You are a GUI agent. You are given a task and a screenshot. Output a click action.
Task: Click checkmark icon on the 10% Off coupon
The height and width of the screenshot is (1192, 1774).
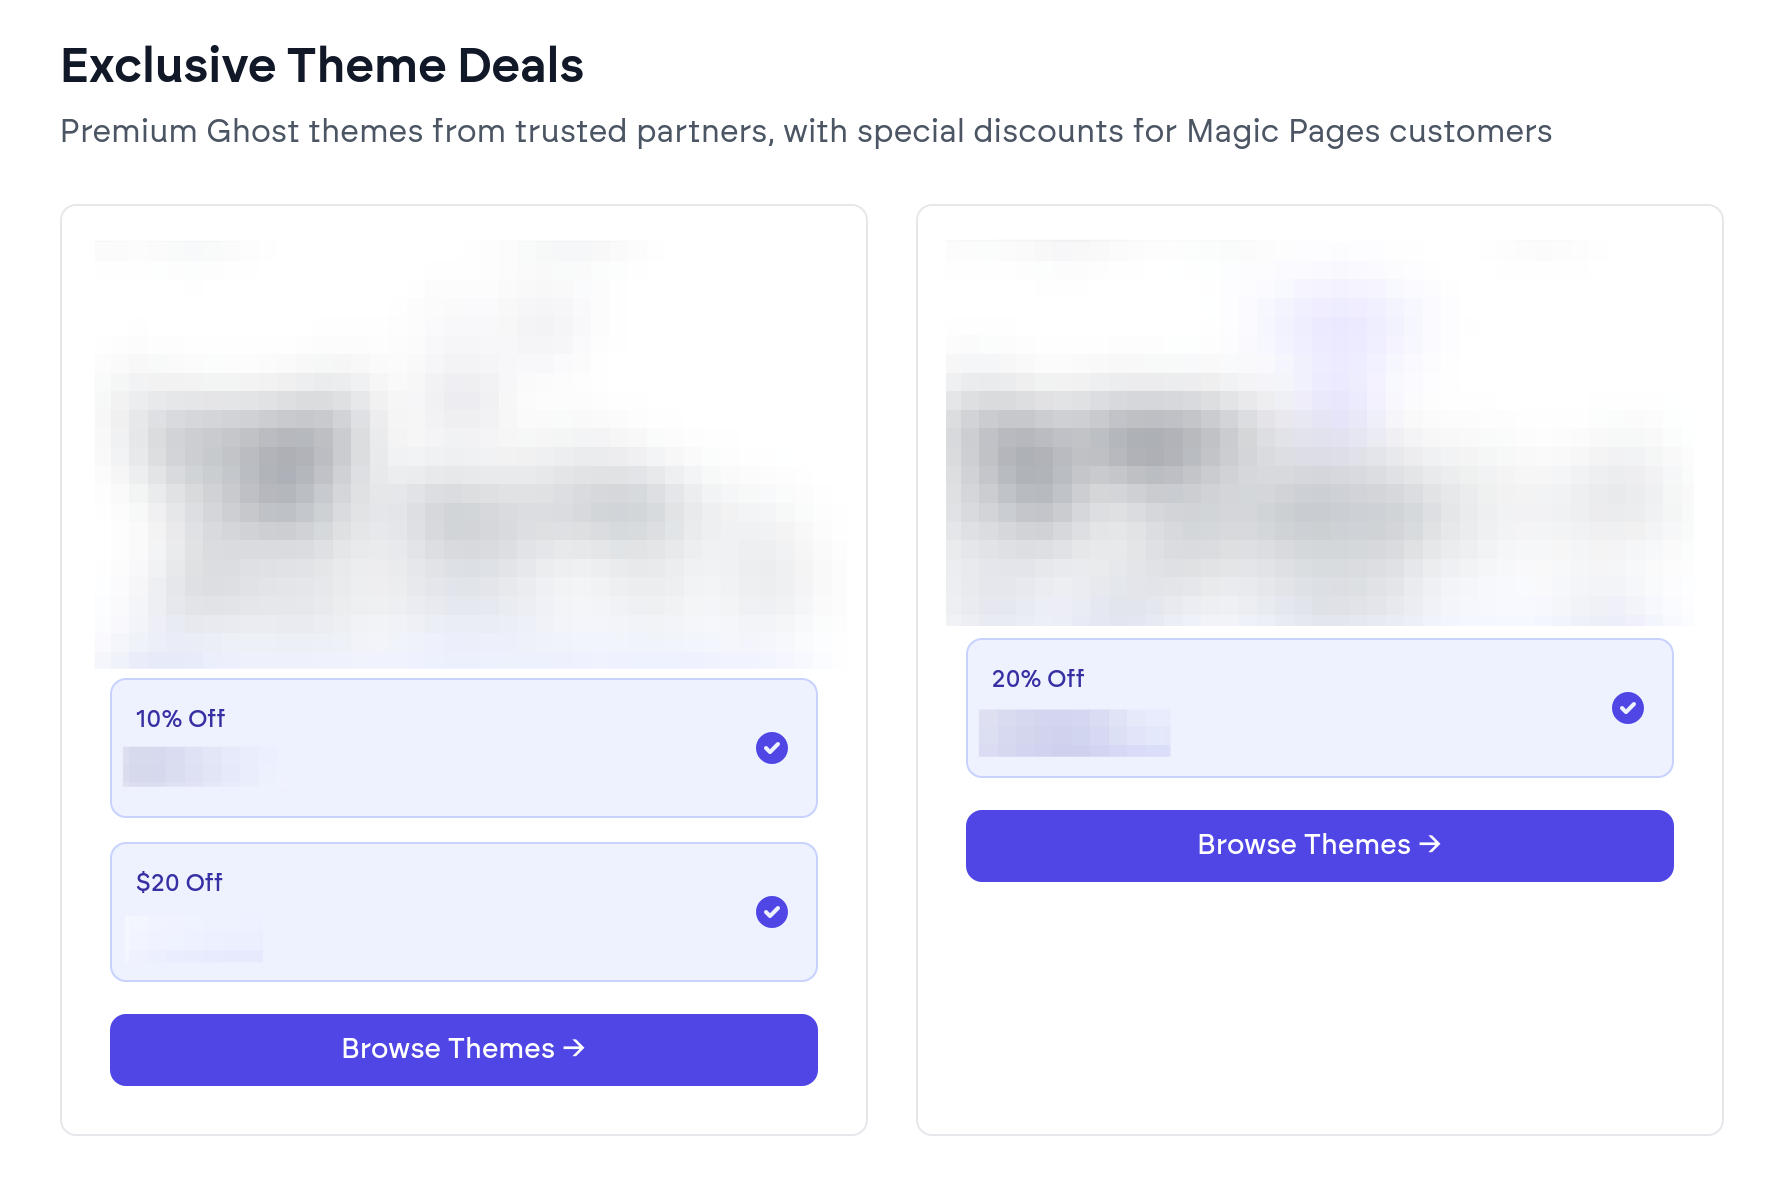coord(771,748)
